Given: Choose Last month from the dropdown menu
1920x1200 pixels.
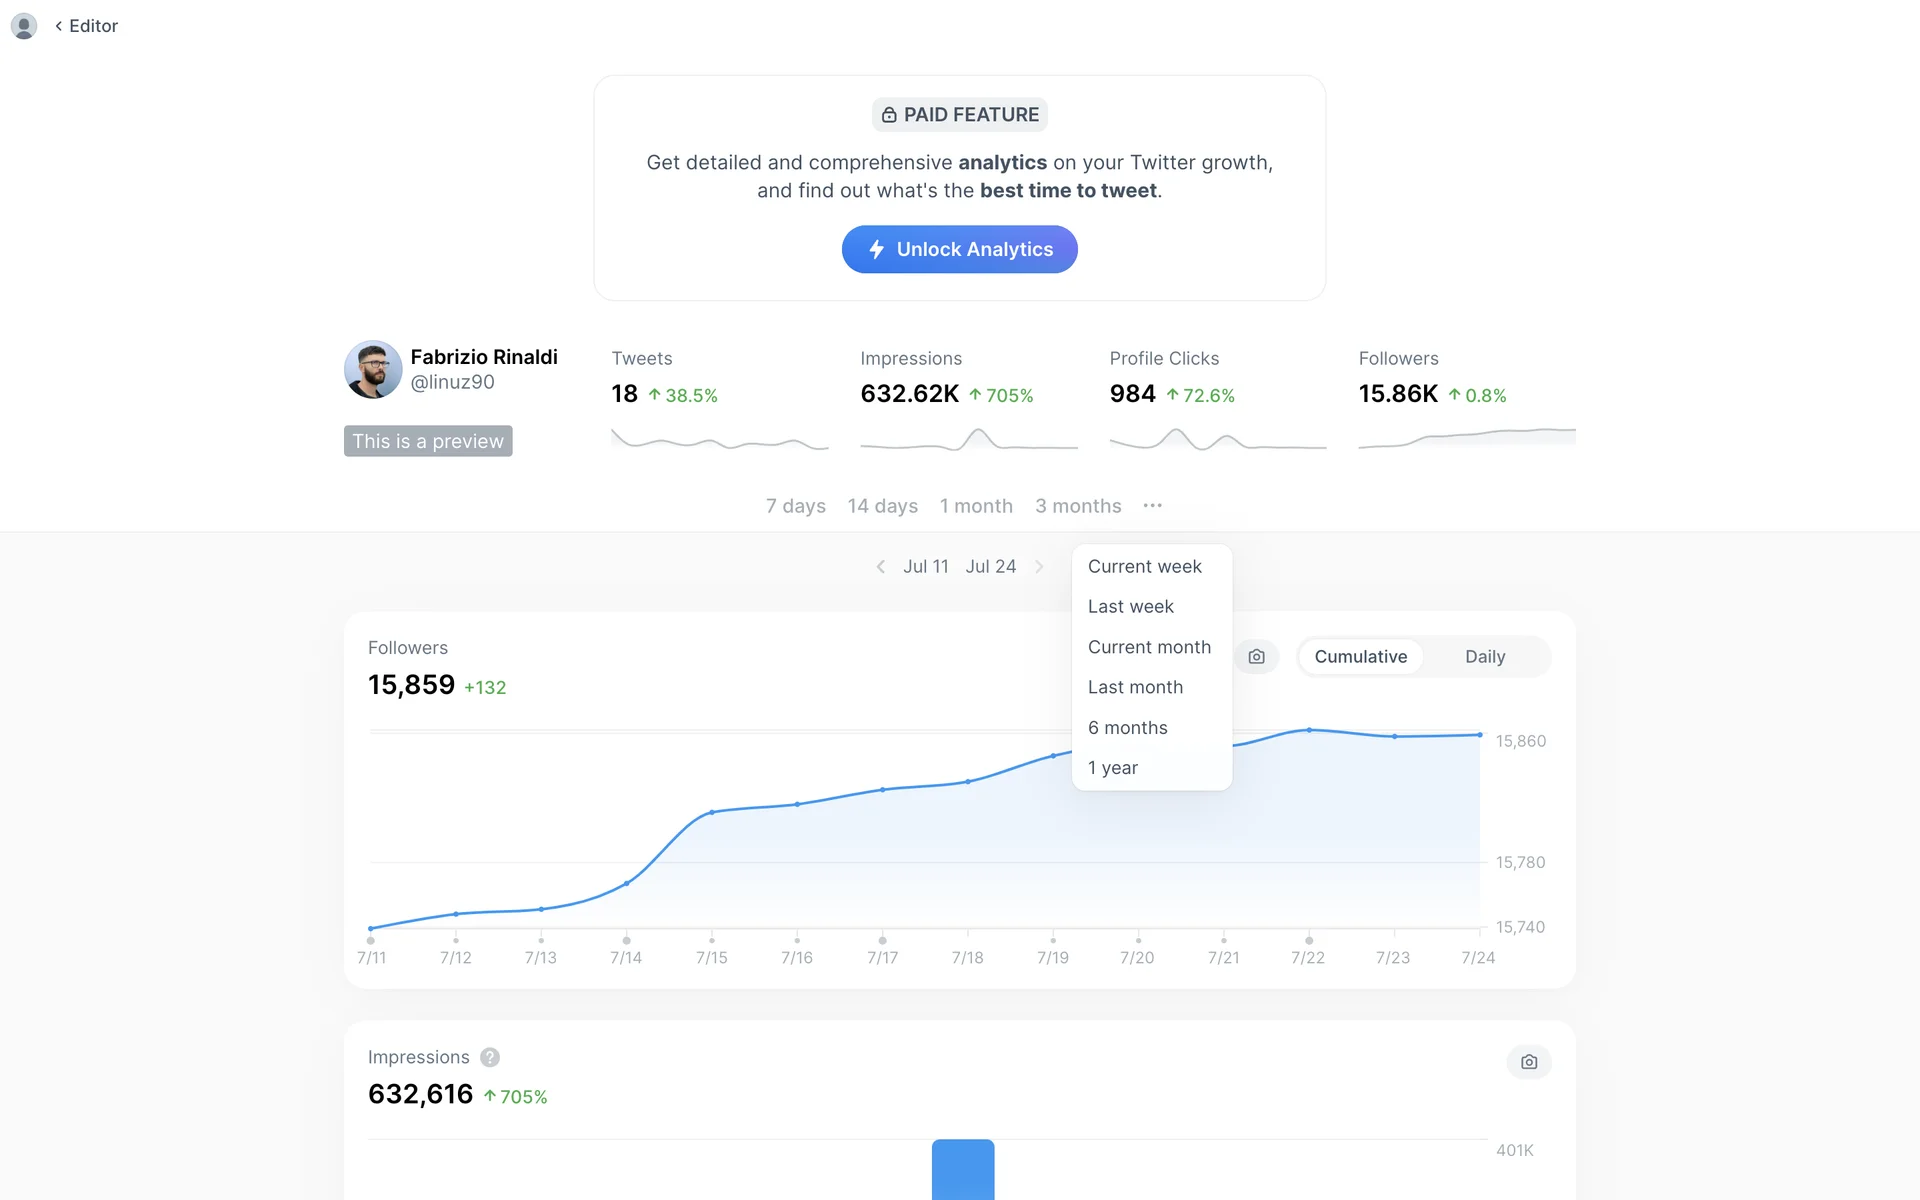Looking at the screenshot, I should point(1135,687).
